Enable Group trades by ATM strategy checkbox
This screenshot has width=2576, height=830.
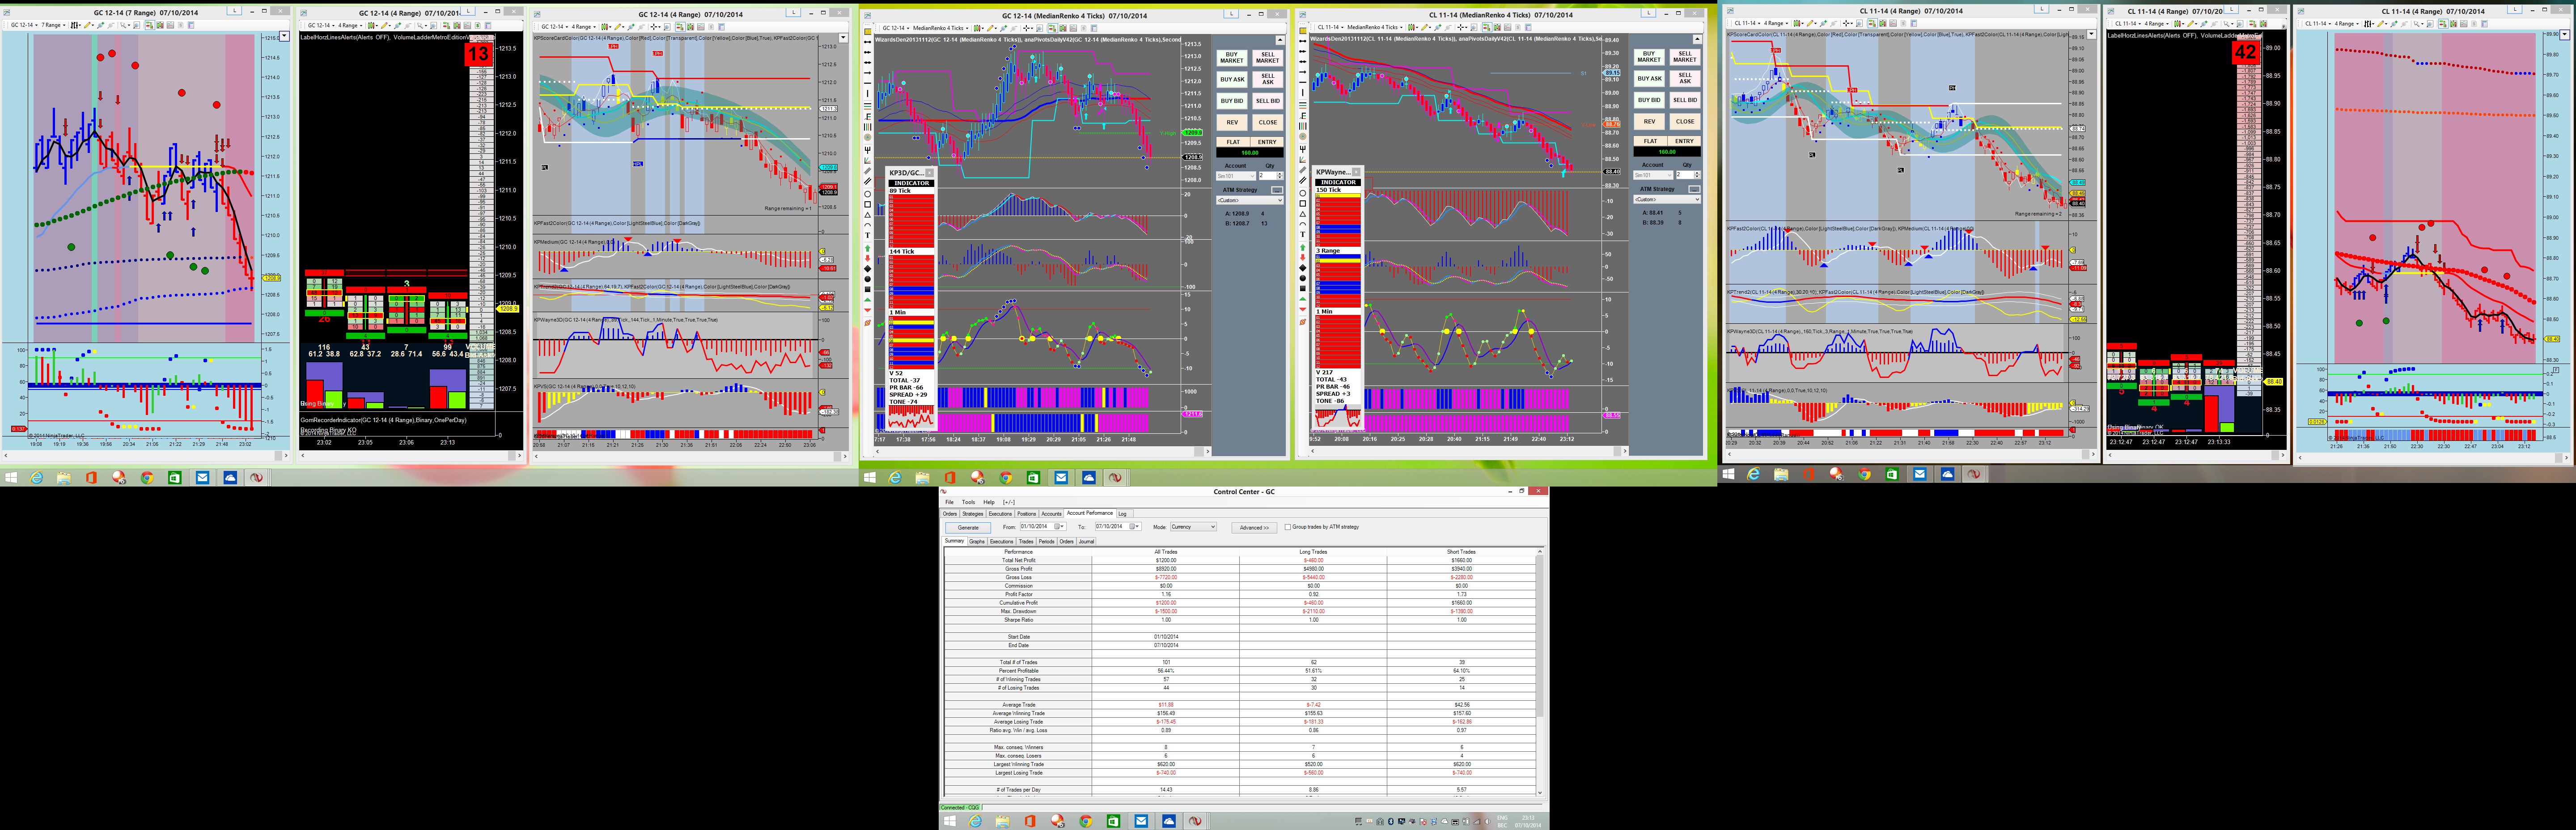click(x=1288, y=527)
